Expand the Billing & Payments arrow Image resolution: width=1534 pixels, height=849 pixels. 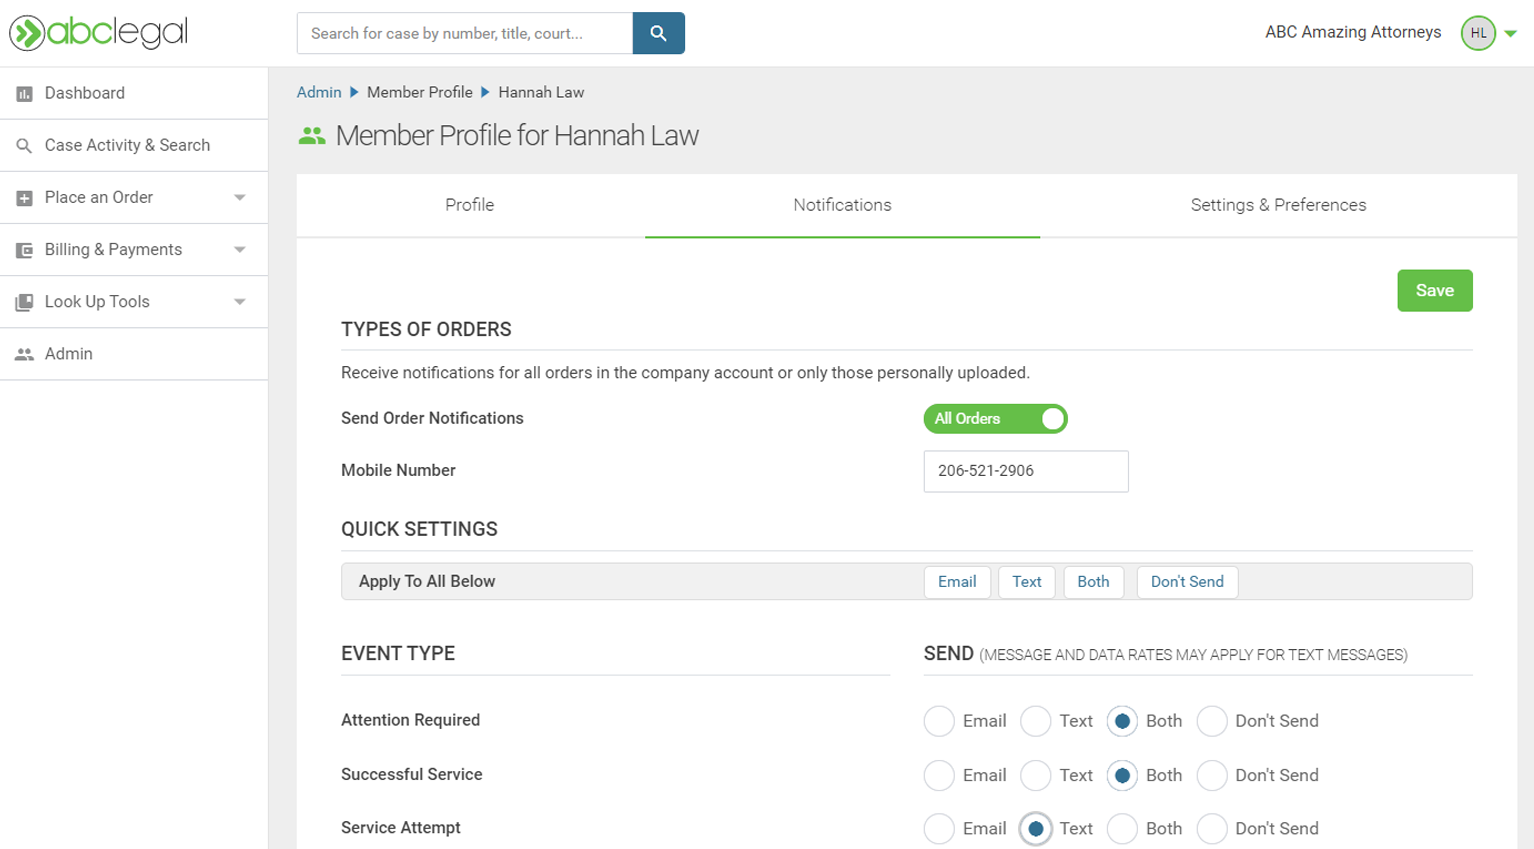tap(240, 250)
